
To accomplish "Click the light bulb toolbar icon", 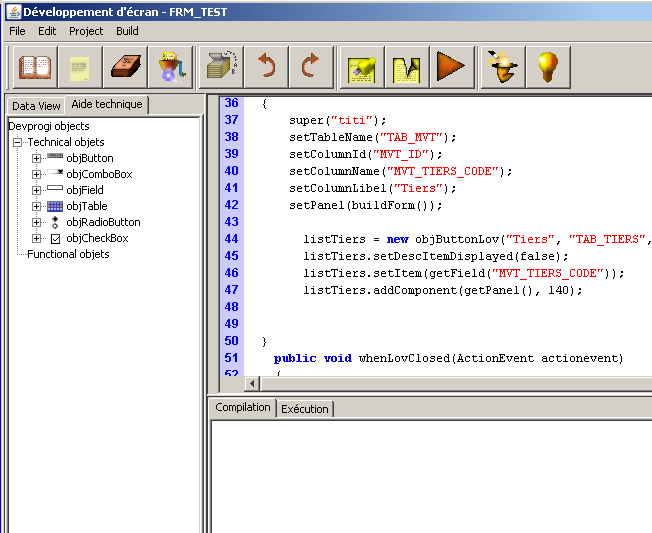I will click(x=548, y=67).
